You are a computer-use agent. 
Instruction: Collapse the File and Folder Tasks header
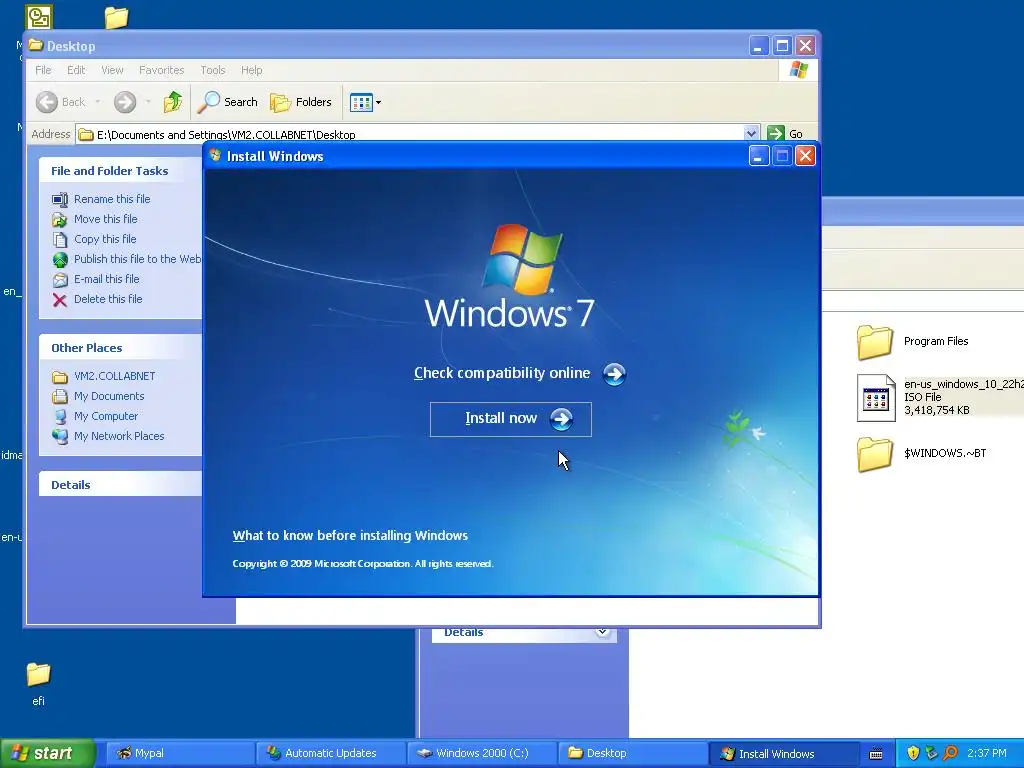point(120,170)
